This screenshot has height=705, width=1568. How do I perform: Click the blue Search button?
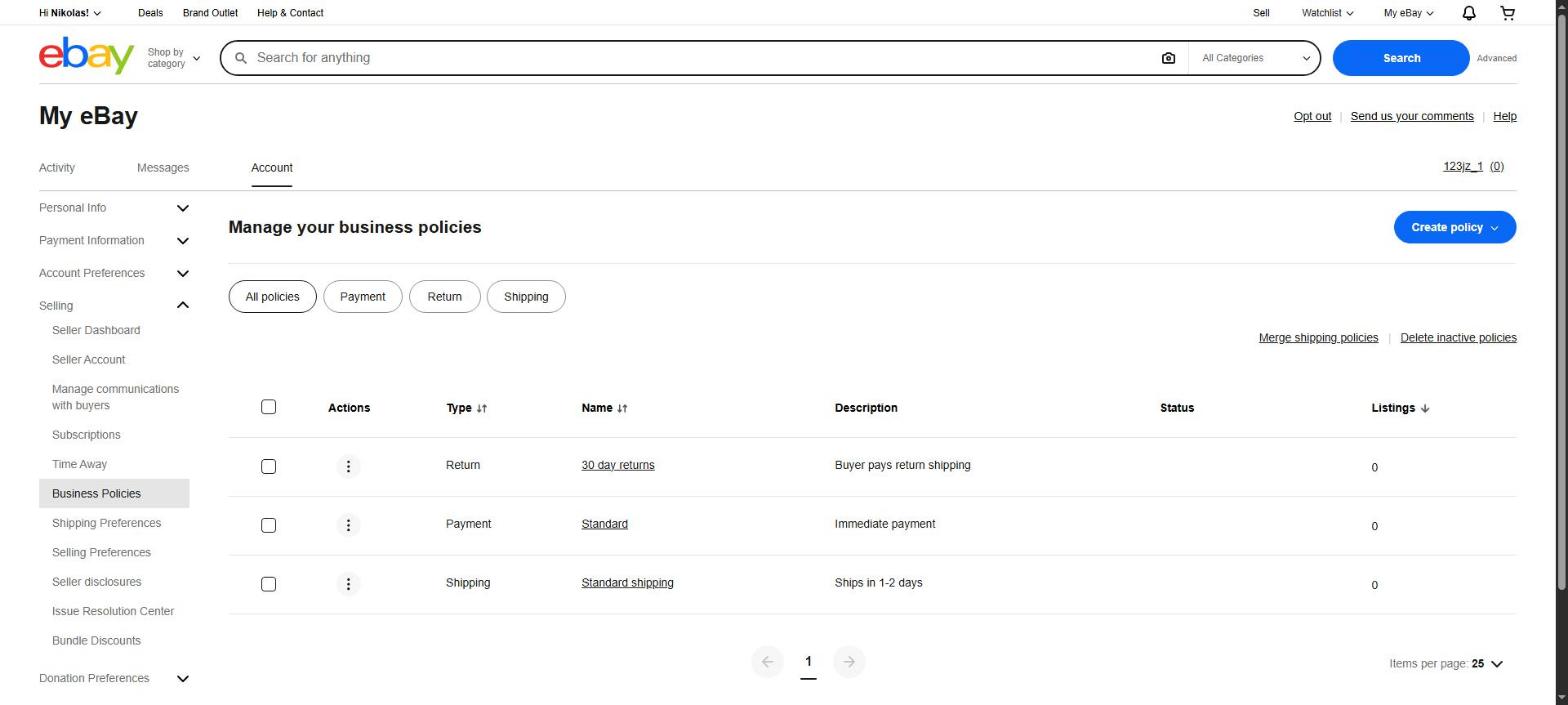click(x=1401, y=58)
